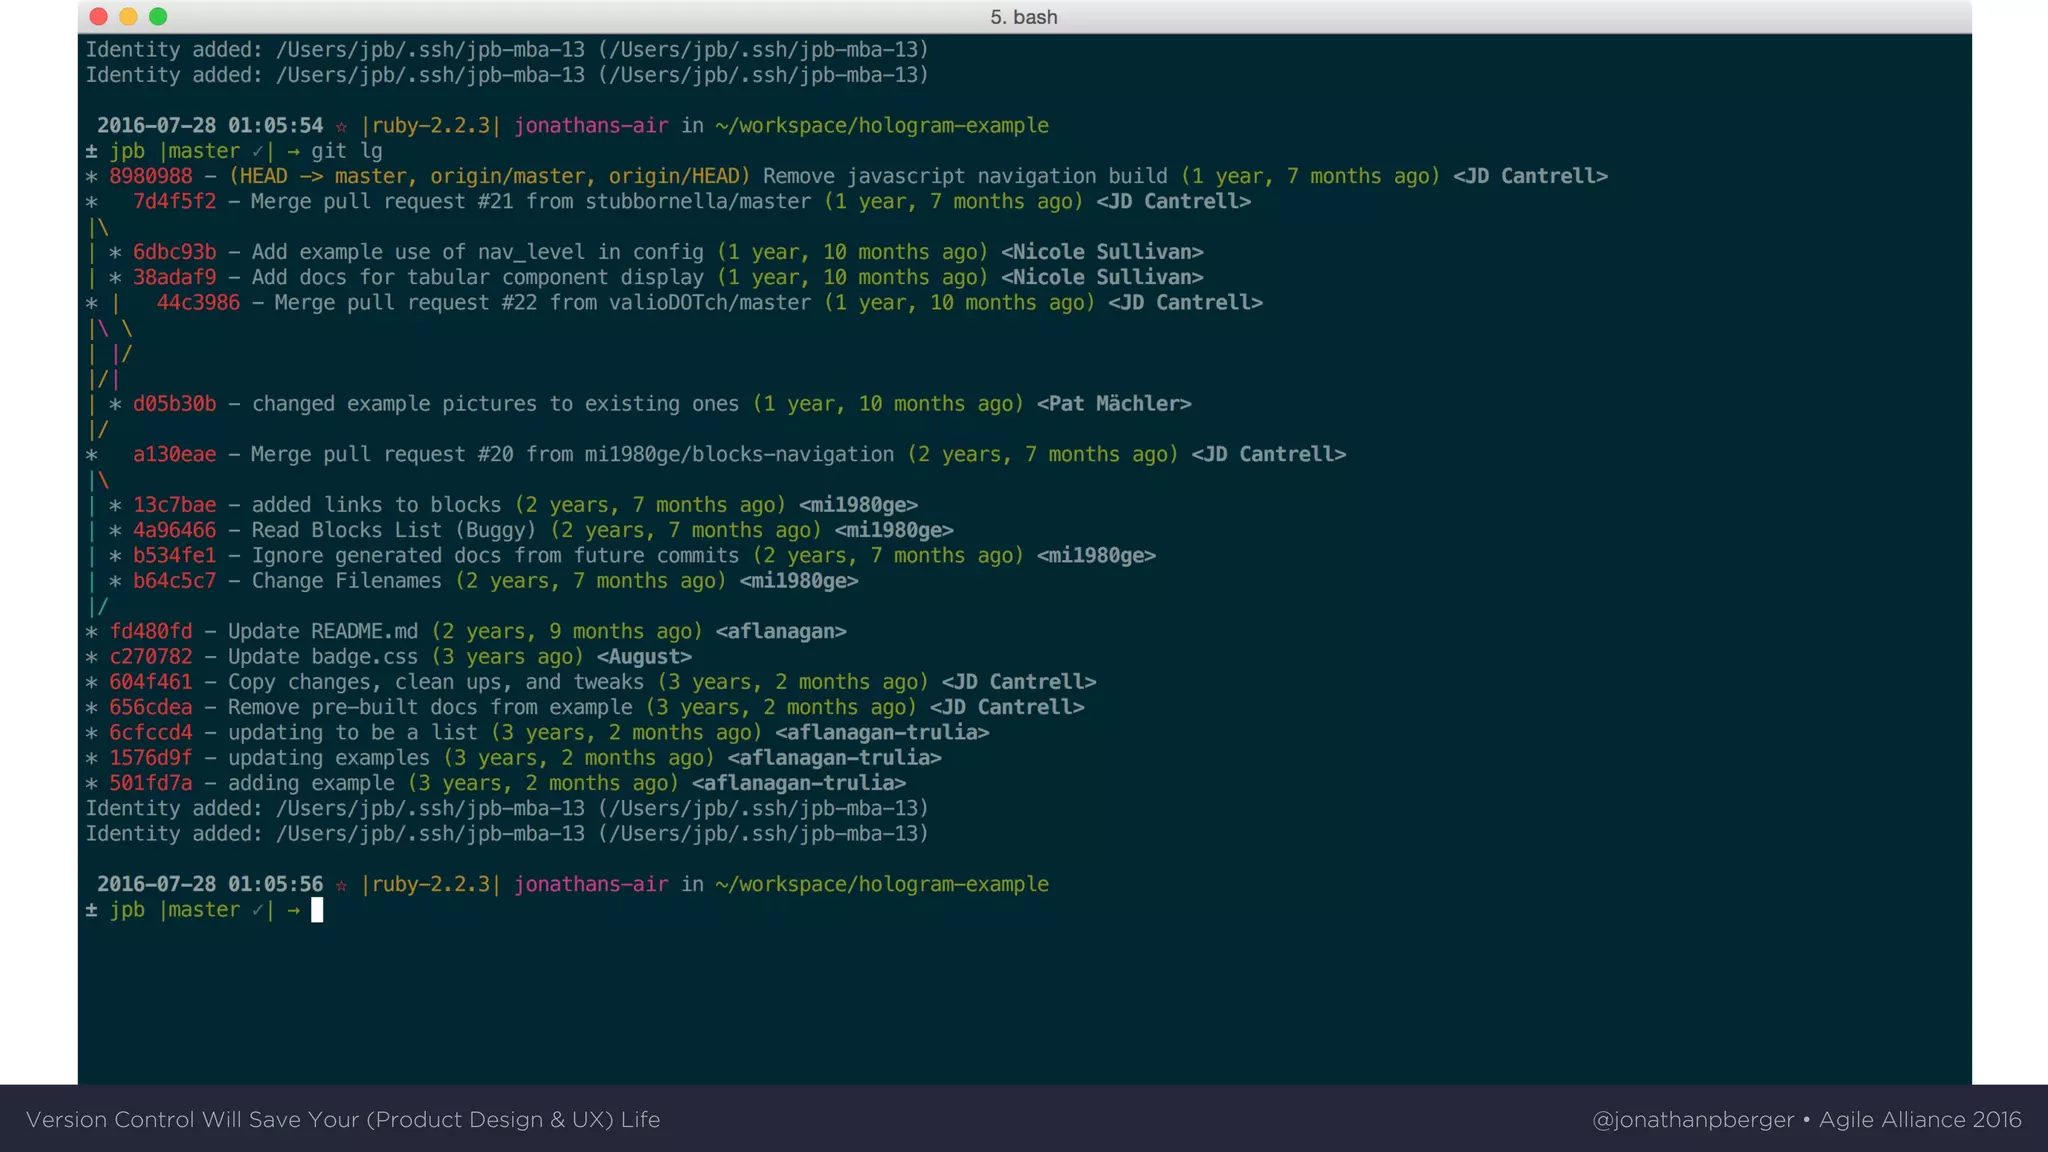The width and height of the screenshot is (2048, 1152).
Task: Click the author name <Pat Mächler>
Action: tap(1113, 404)
